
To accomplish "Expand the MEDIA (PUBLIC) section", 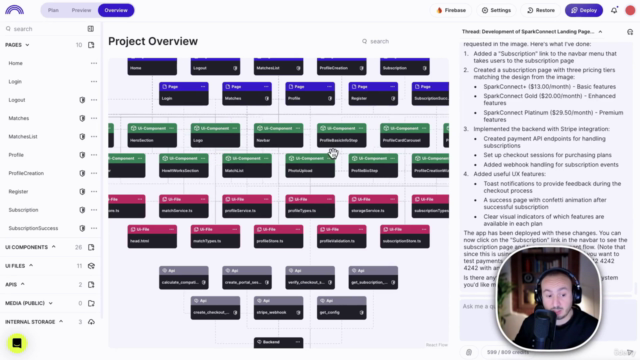I will (51, 303).
